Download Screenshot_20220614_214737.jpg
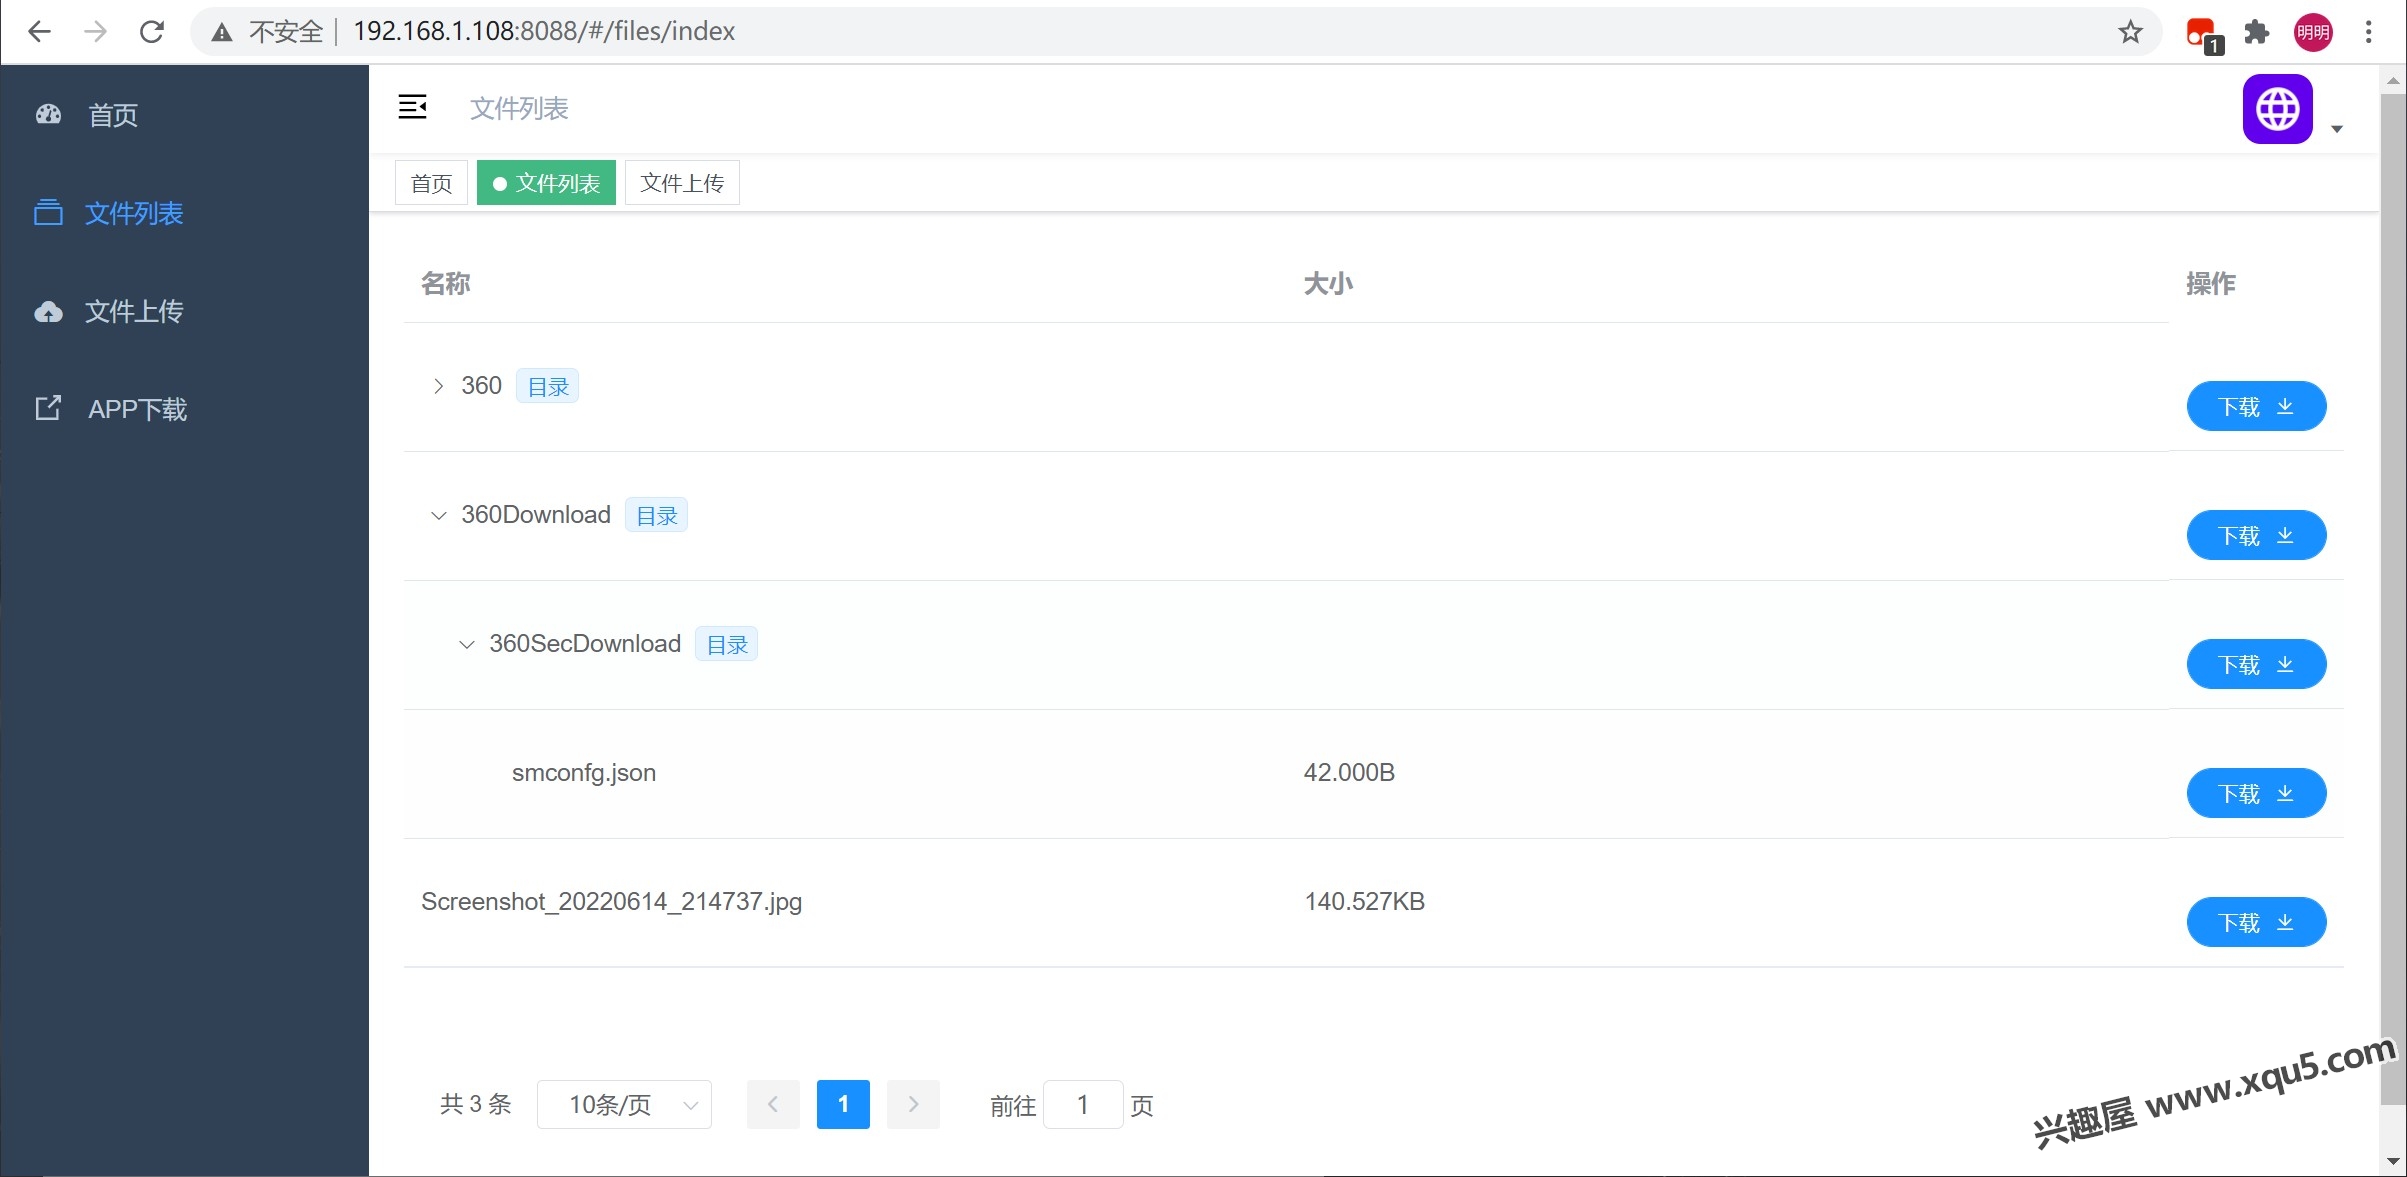 pyautogui.click(x=2256, y=922)
